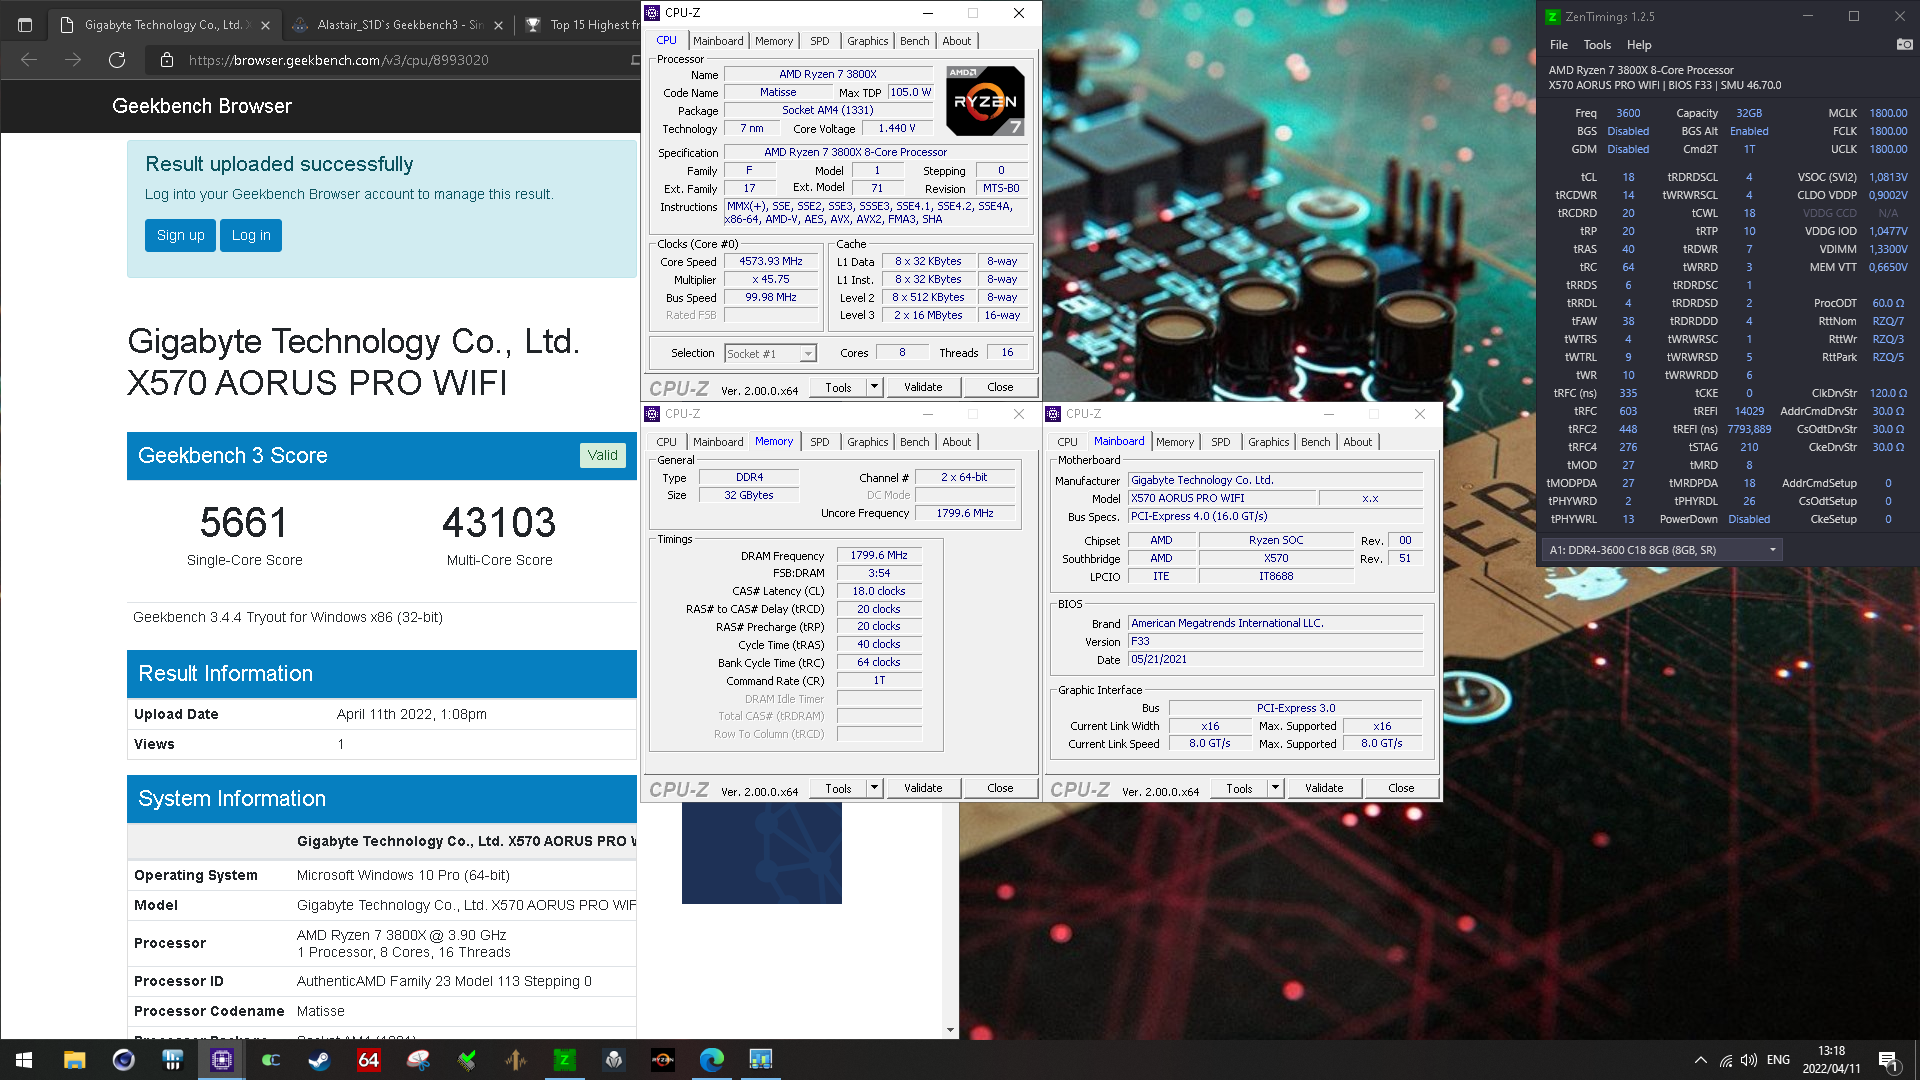Expand Tools arrow in CPU-Z CPU window
Image resolution: width=1920 pixels, height=1080 pixels.
pyautogui.click(x=874, y=387)
